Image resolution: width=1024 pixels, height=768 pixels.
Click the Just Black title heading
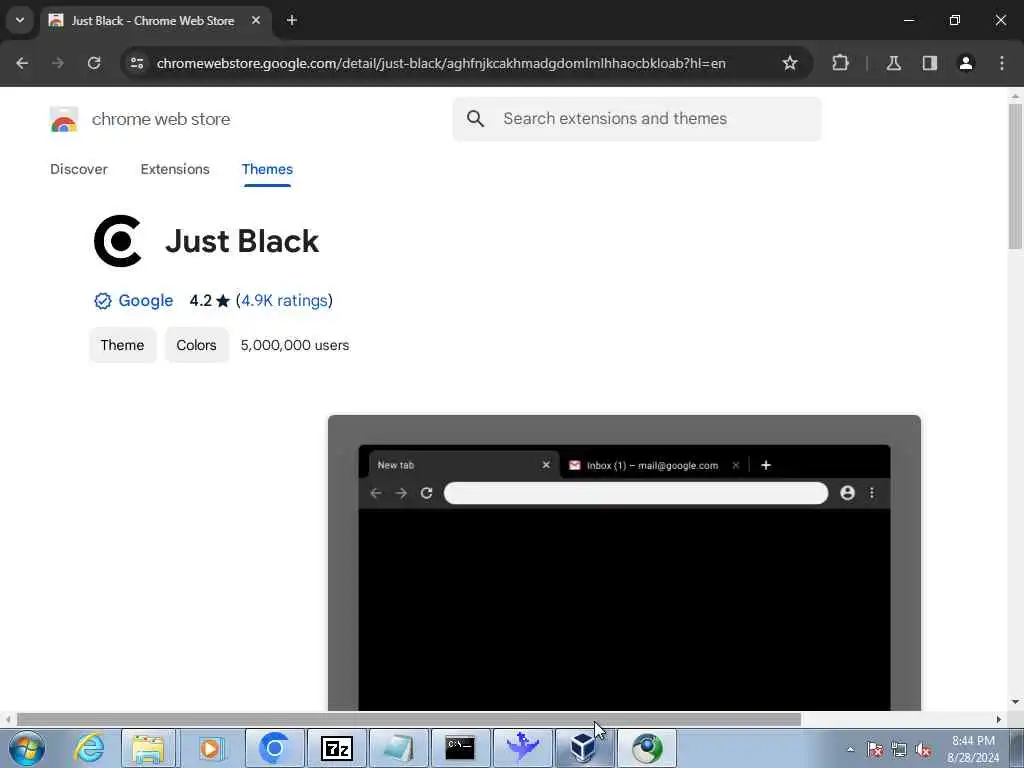(242, 241)
